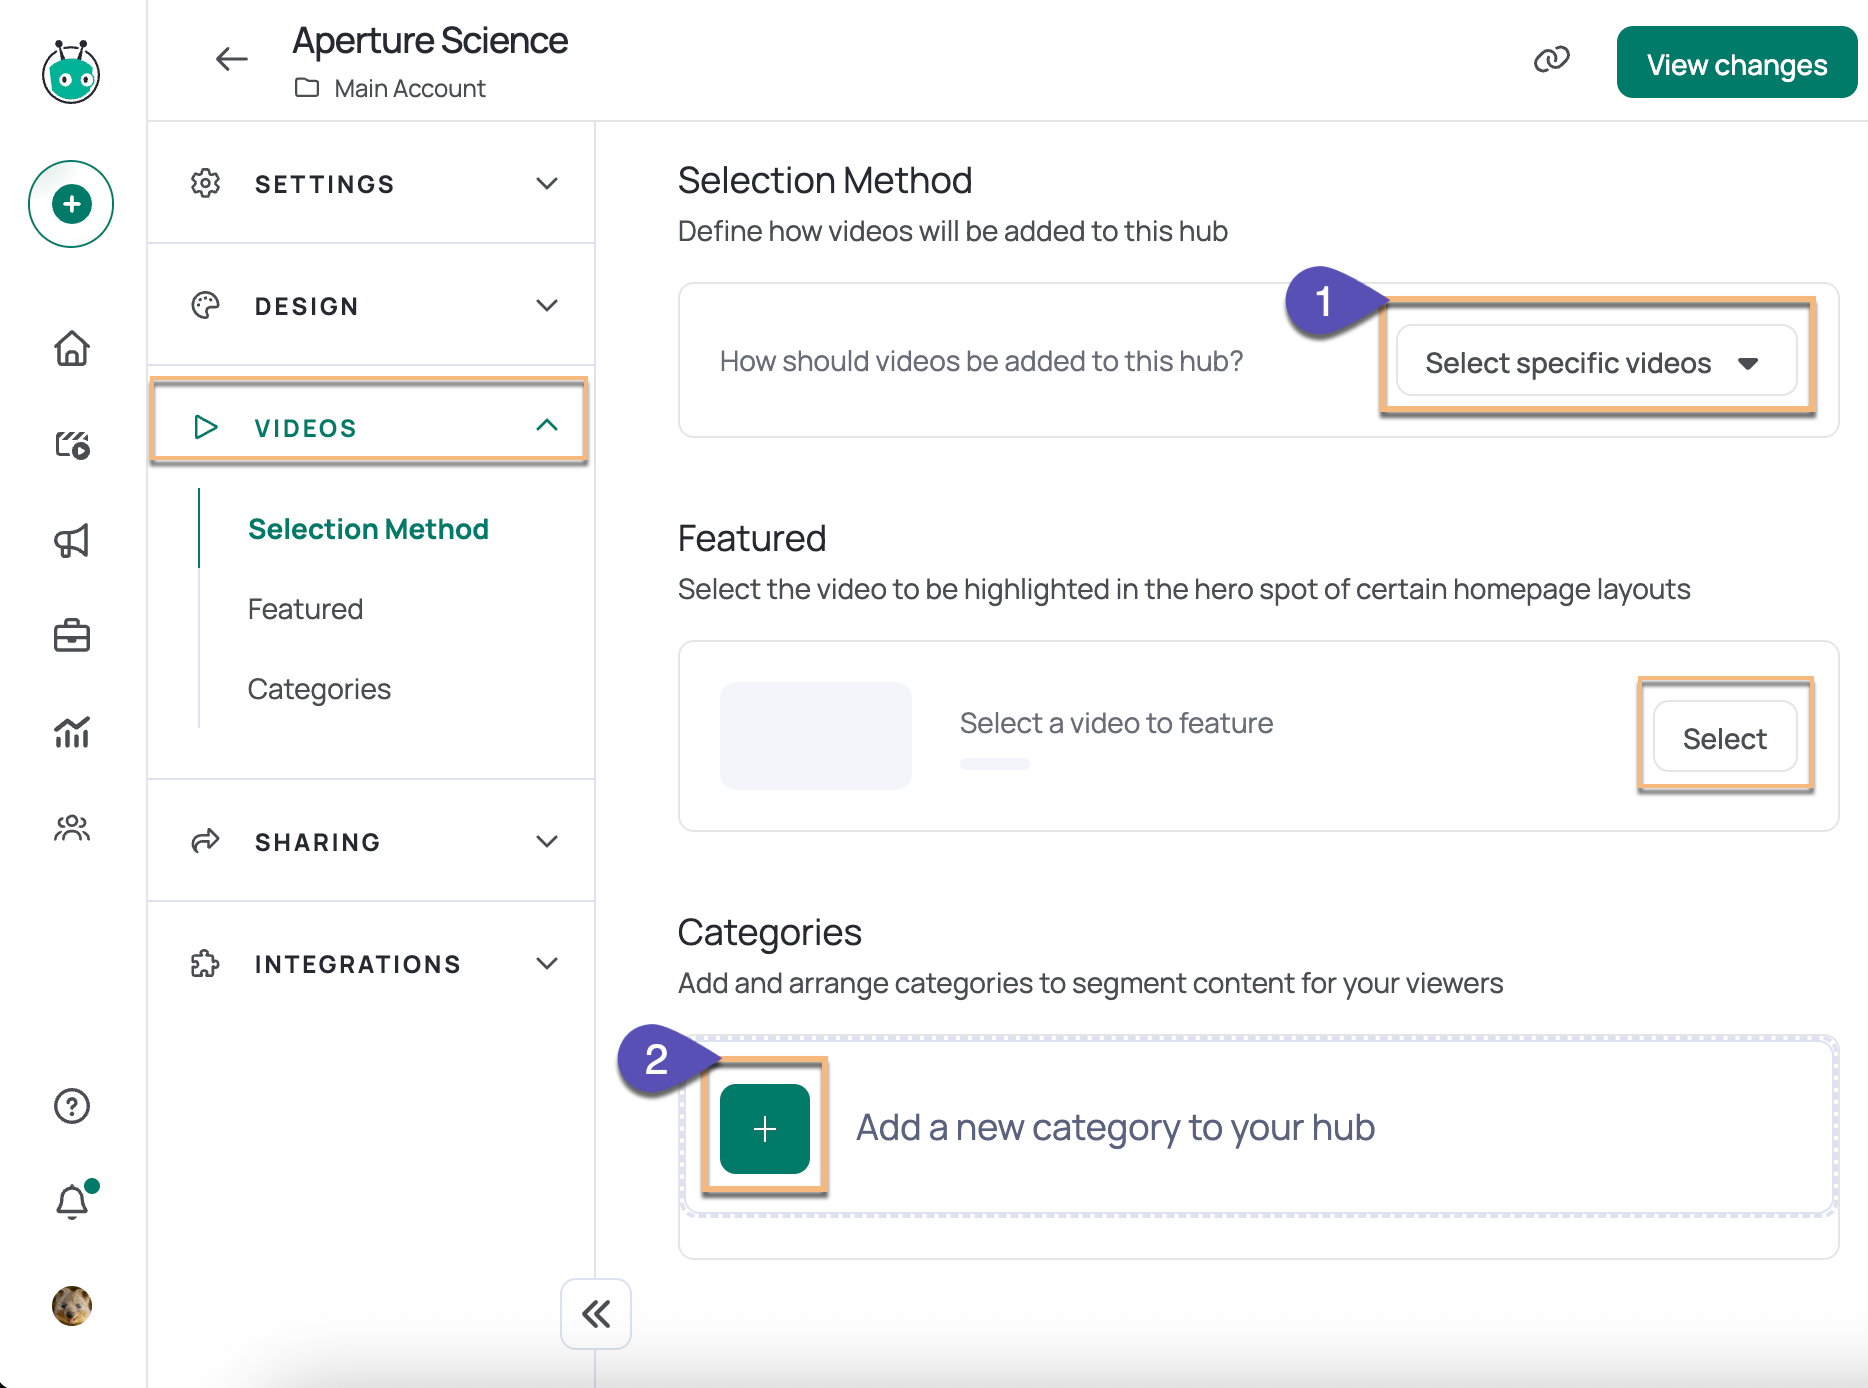Click Select button for featured video

(1725, 738)
